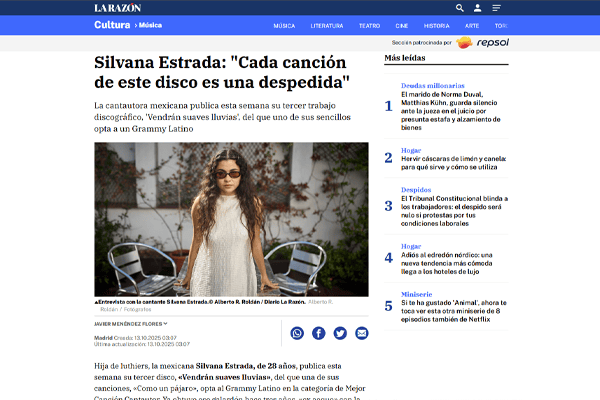Share article on Twitter
Screen dimensions: 600x400
click(340, 333)
